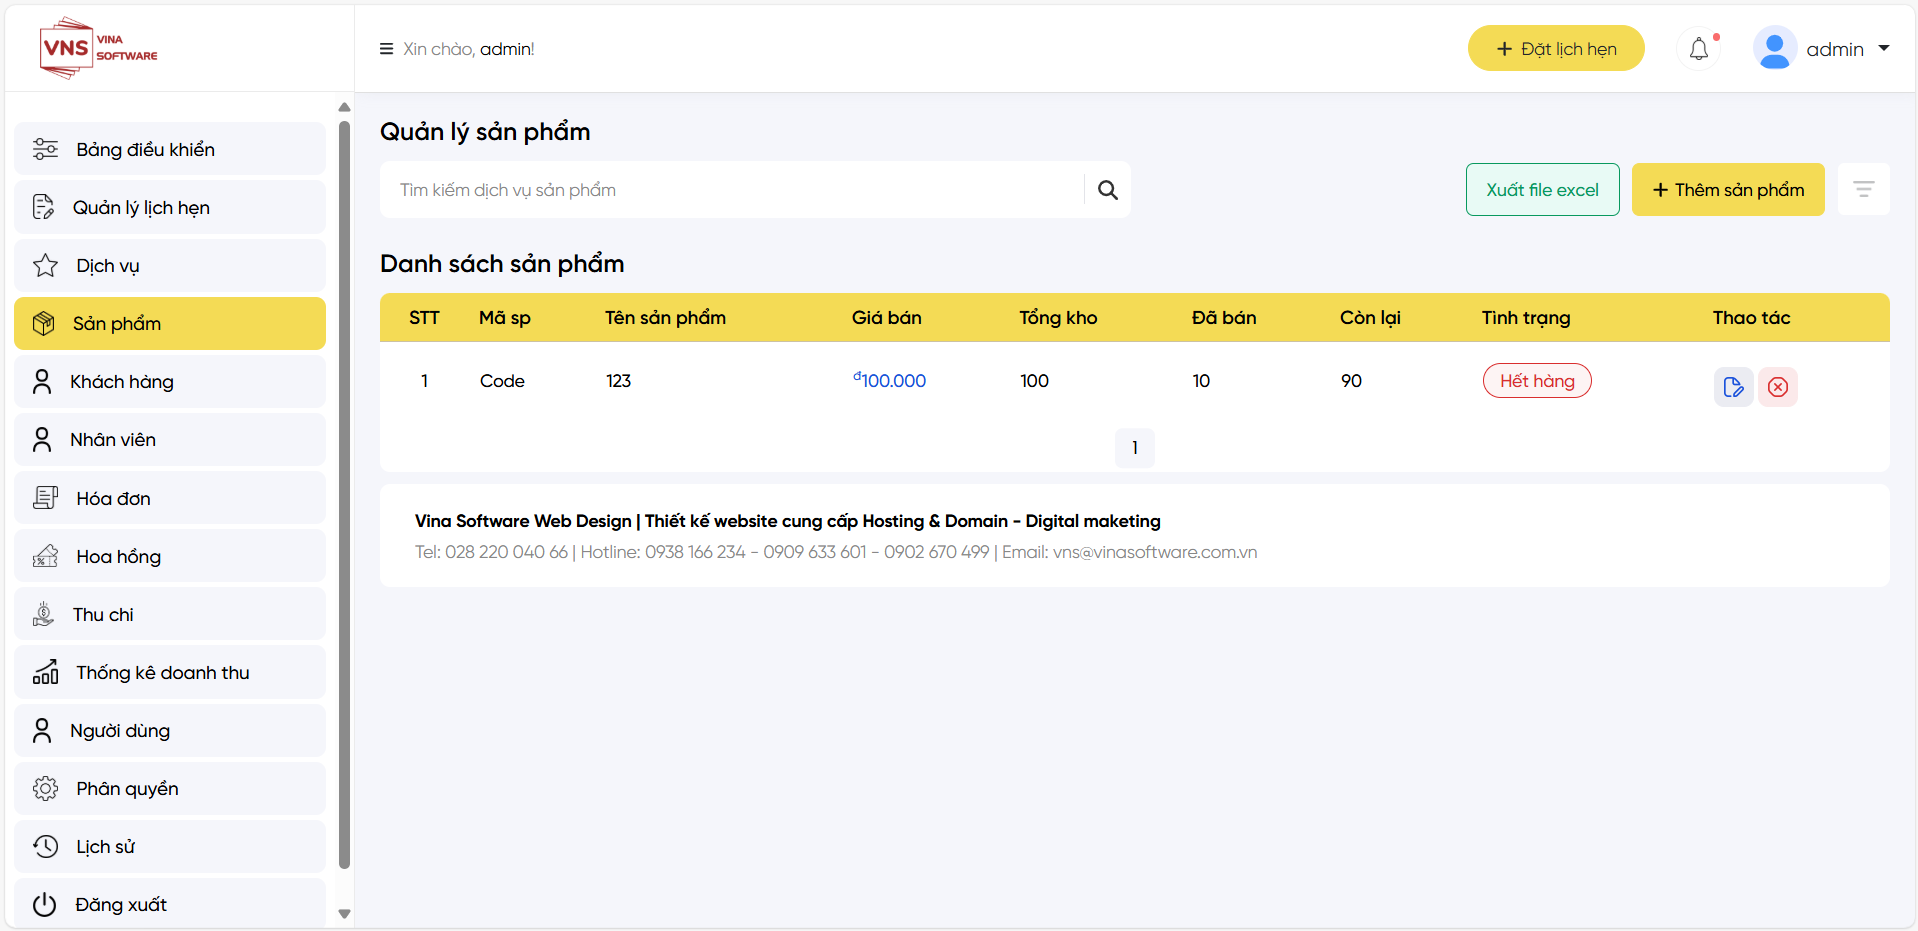Click the Đã bán column header

1224,317
